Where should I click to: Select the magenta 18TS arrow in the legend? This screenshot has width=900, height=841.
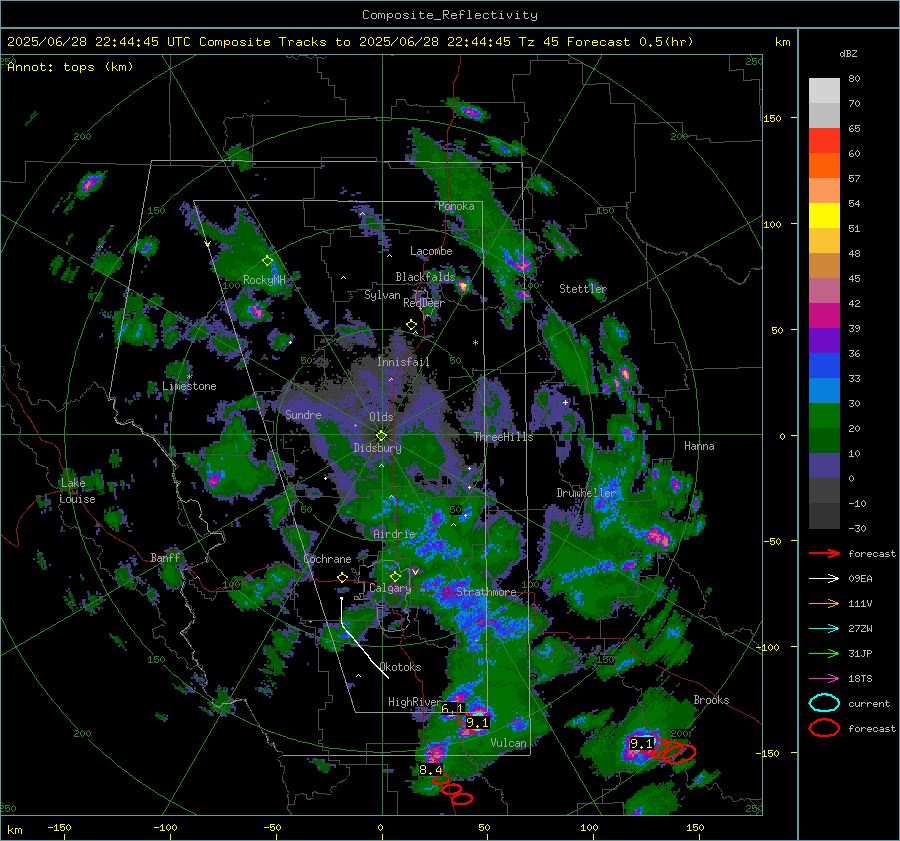click(x=824, y=679)
